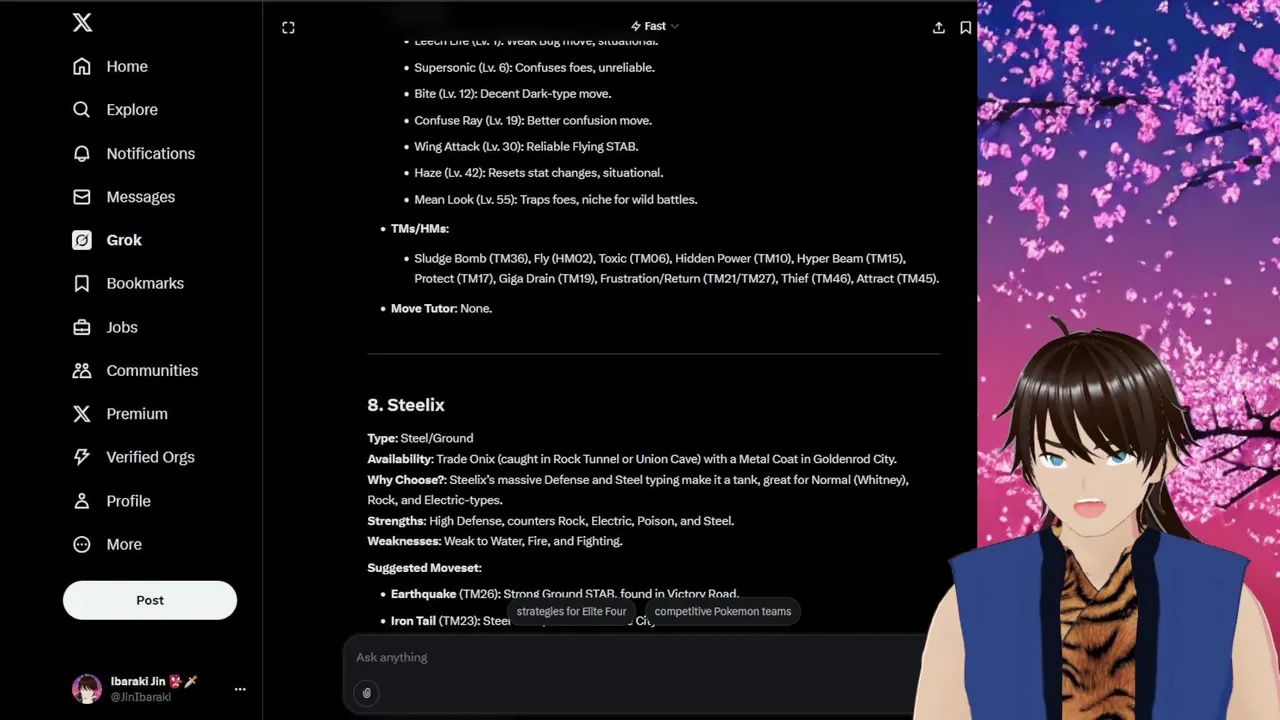Click the attachment paperclip icon
Image resolution: width=1280 pixels, height=720 pixels.
tap(367, 693)
